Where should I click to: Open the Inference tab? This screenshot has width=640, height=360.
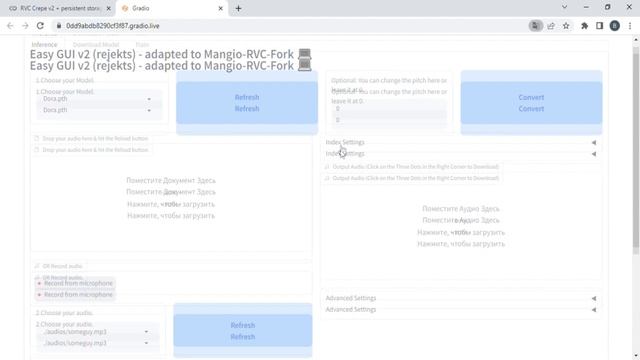pos(44,44)
